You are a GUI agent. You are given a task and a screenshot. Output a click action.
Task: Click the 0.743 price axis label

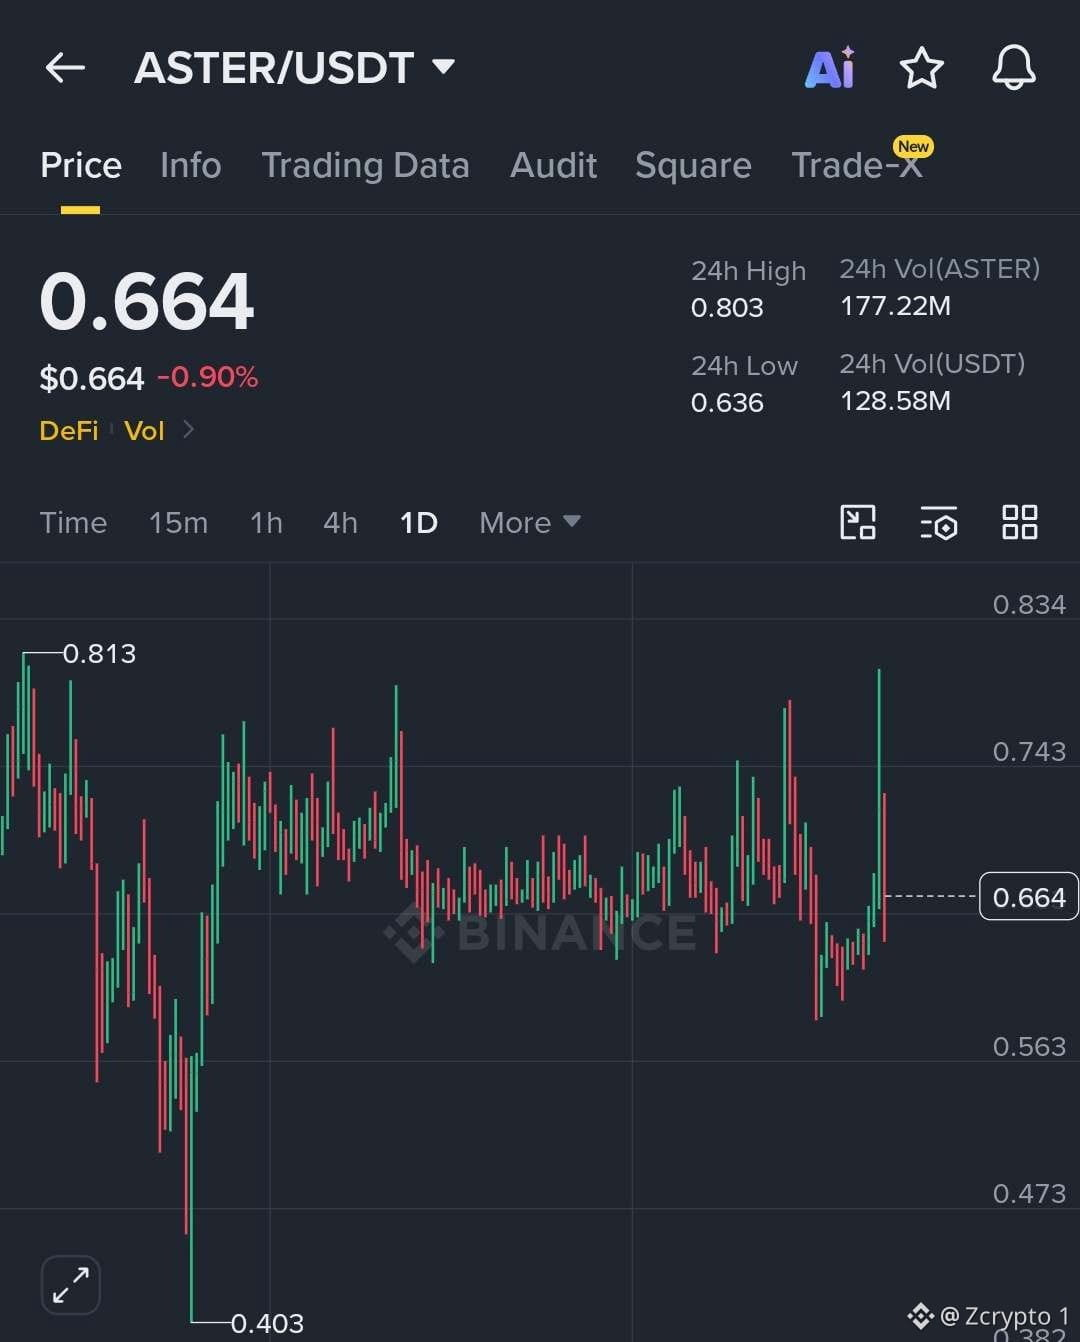[x=1029, y=752]
